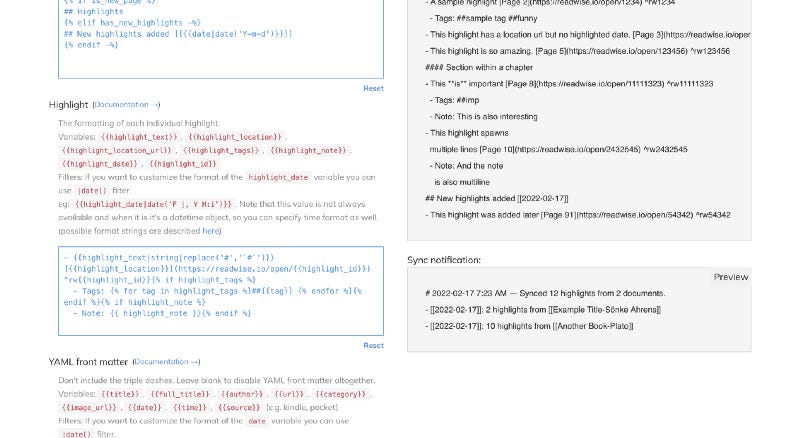Select the {{highlight_date}} variable tag
The image size is (800, 438).
99,164
